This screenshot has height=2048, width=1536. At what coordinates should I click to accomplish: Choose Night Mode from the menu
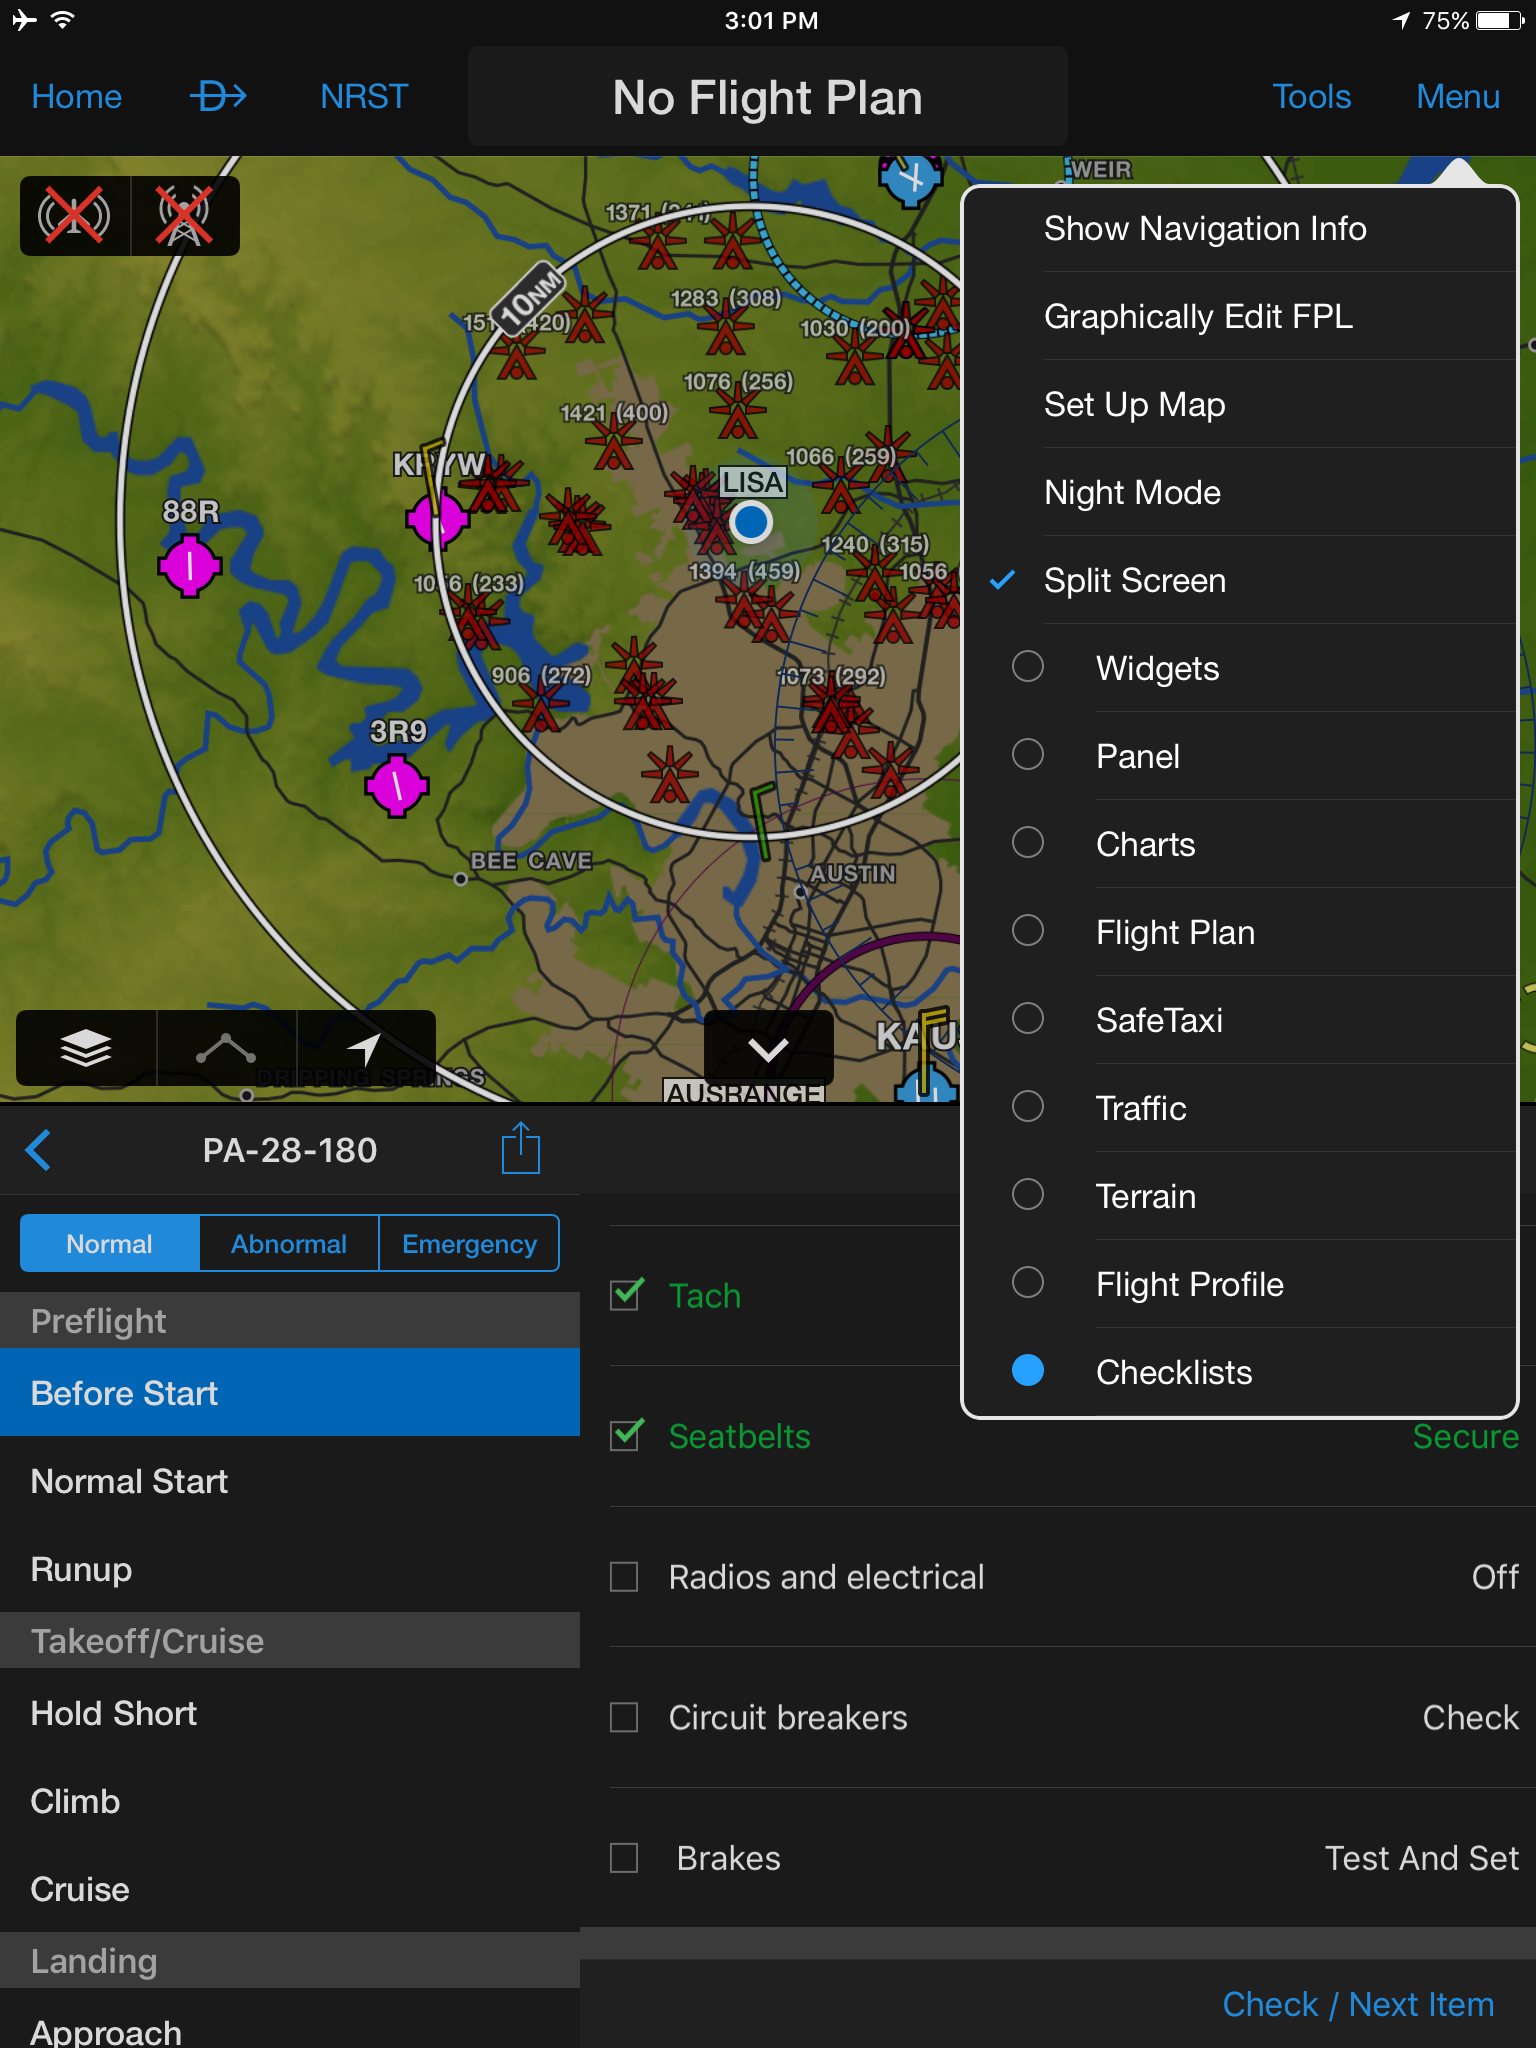coord(1132,493)
